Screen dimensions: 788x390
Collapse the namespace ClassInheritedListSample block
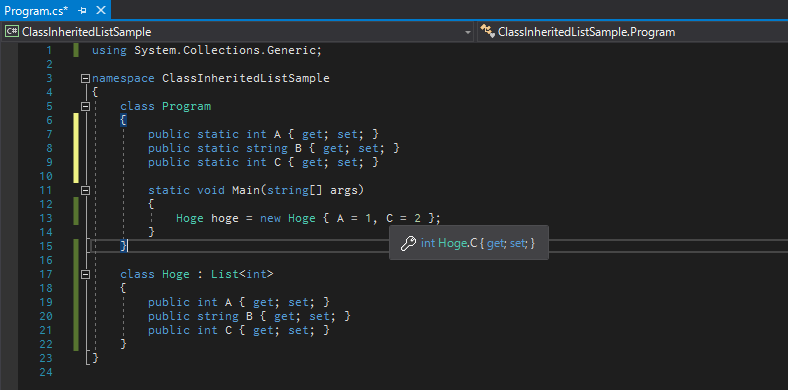[x=85, y=78]
